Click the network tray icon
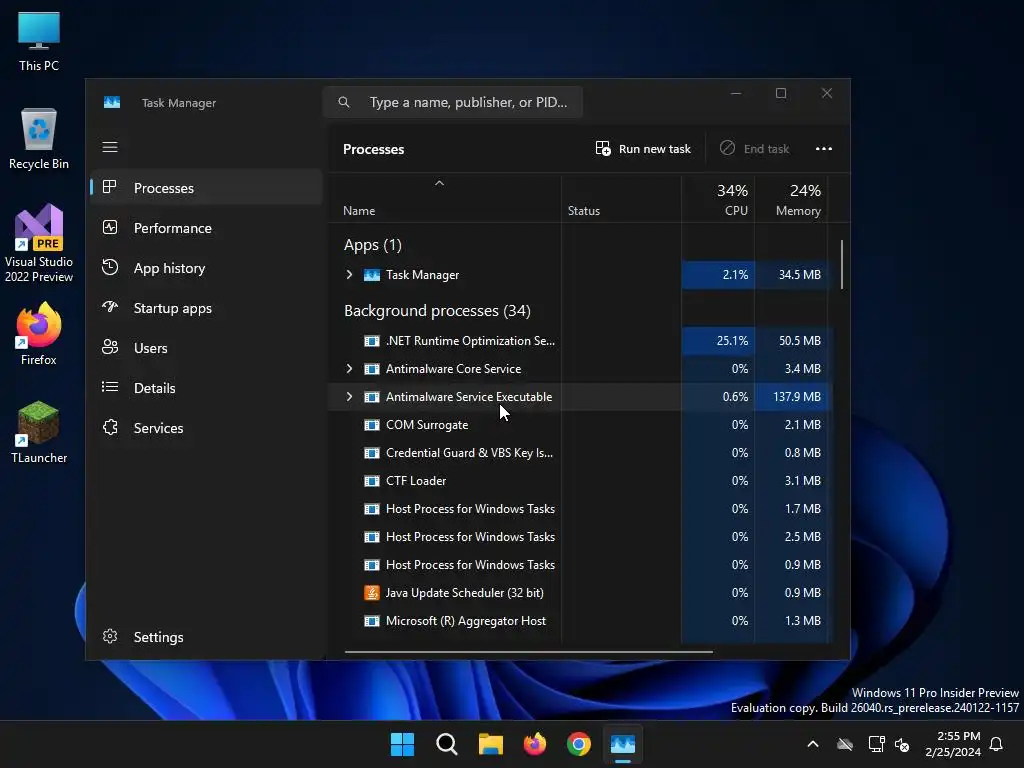 [876, 744]
